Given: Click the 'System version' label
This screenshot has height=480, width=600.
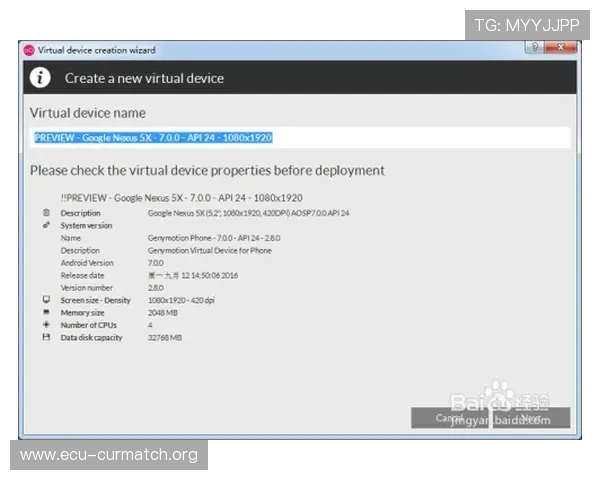Looking at the screenshot, I should click(x=86, y=225).
